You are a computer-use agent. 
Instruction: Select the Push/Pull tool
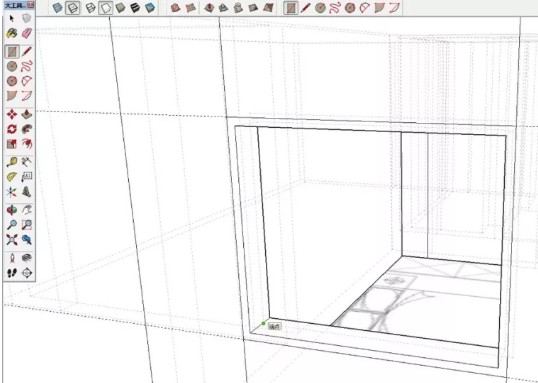coord(27,114)
